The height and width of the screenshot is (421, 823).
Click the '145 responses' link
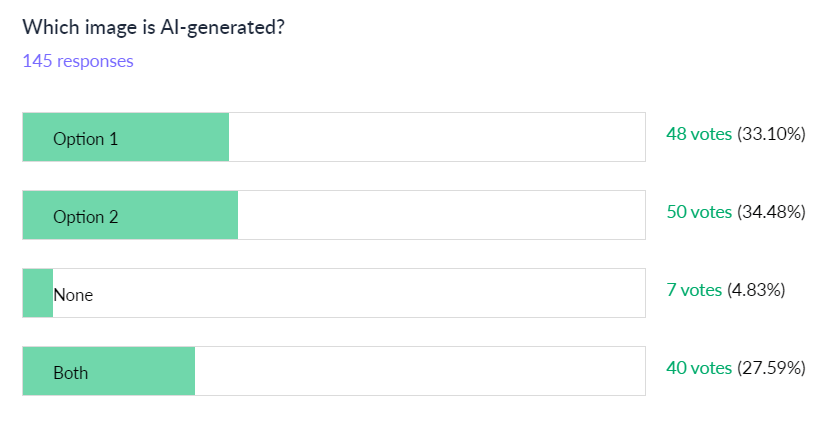point(78,61)
